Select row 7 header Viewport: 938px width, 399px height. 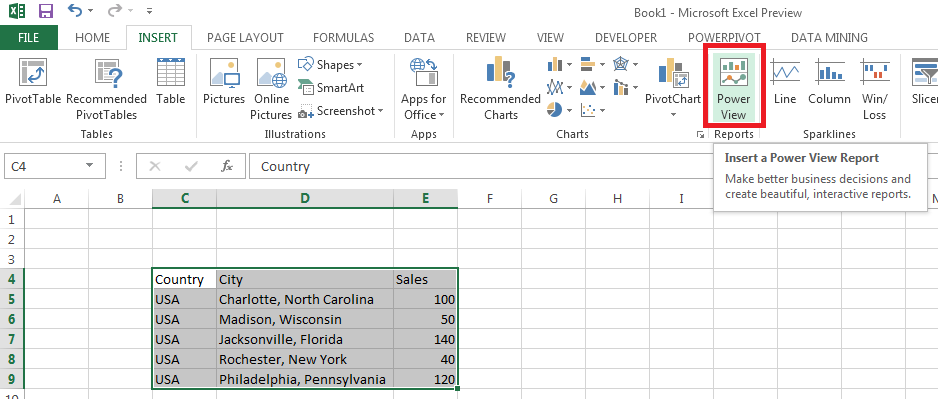(x=12, y=339)
